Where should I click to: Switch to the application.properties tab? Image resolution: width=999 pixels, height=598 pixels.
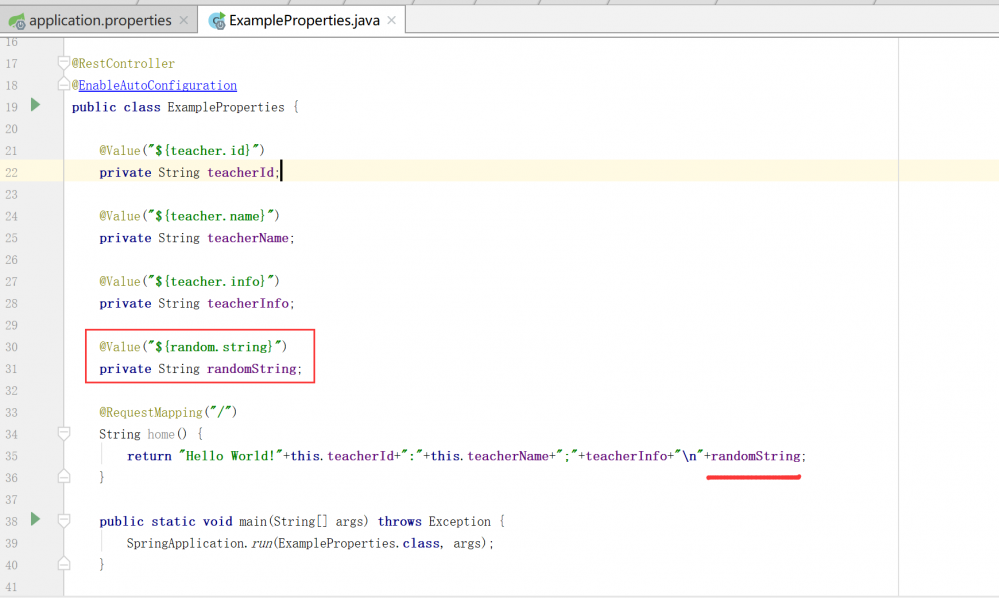[x=100, y=20]
